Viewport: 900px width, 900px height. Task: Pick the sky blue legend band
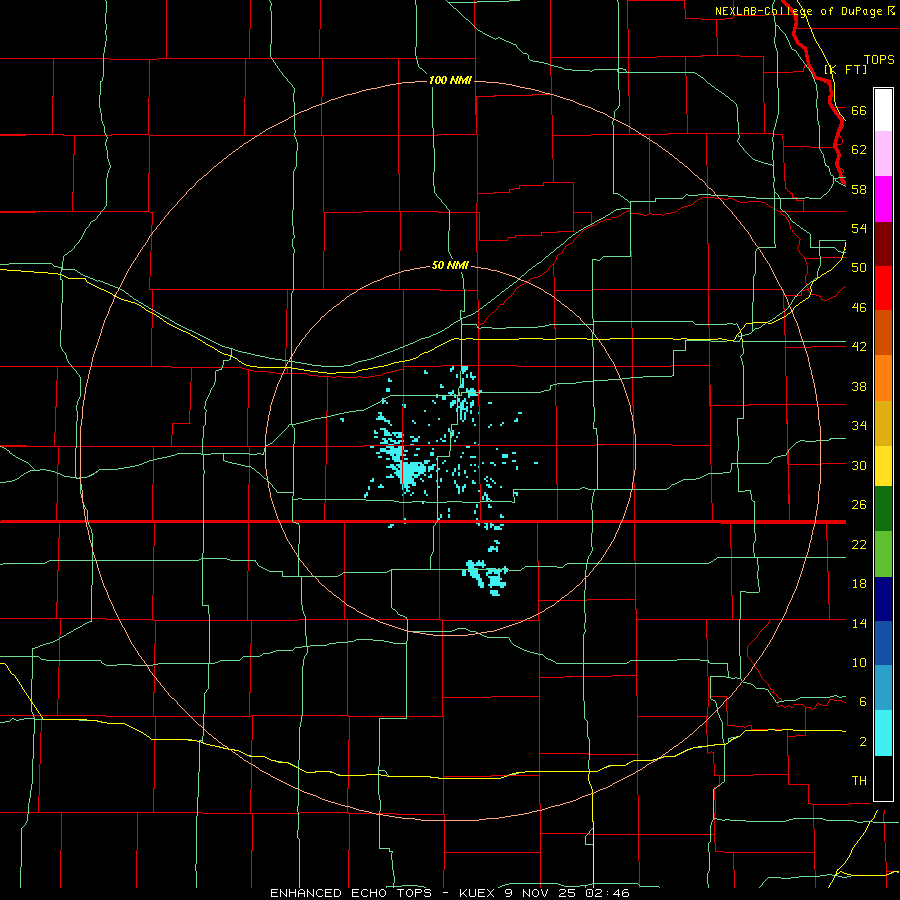(883, 688)
